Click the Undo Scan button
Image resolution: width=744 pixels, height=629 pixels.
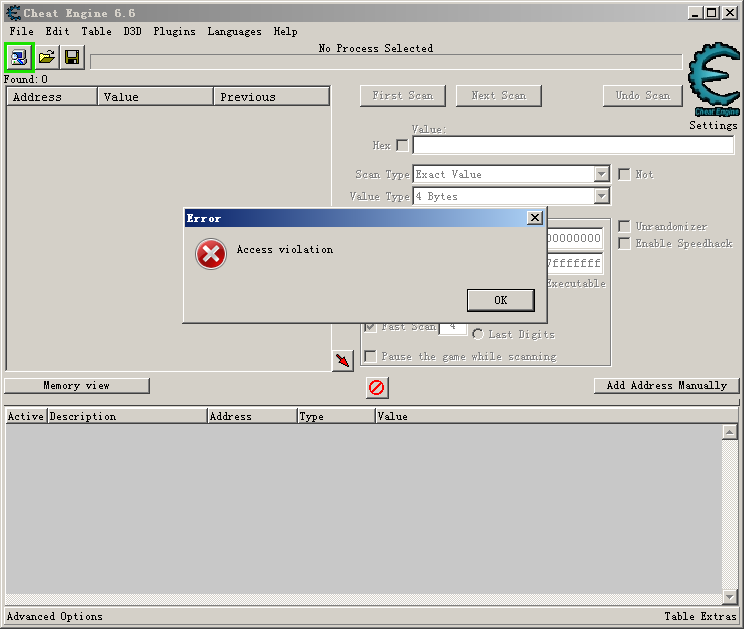click(x=643, y=96)
